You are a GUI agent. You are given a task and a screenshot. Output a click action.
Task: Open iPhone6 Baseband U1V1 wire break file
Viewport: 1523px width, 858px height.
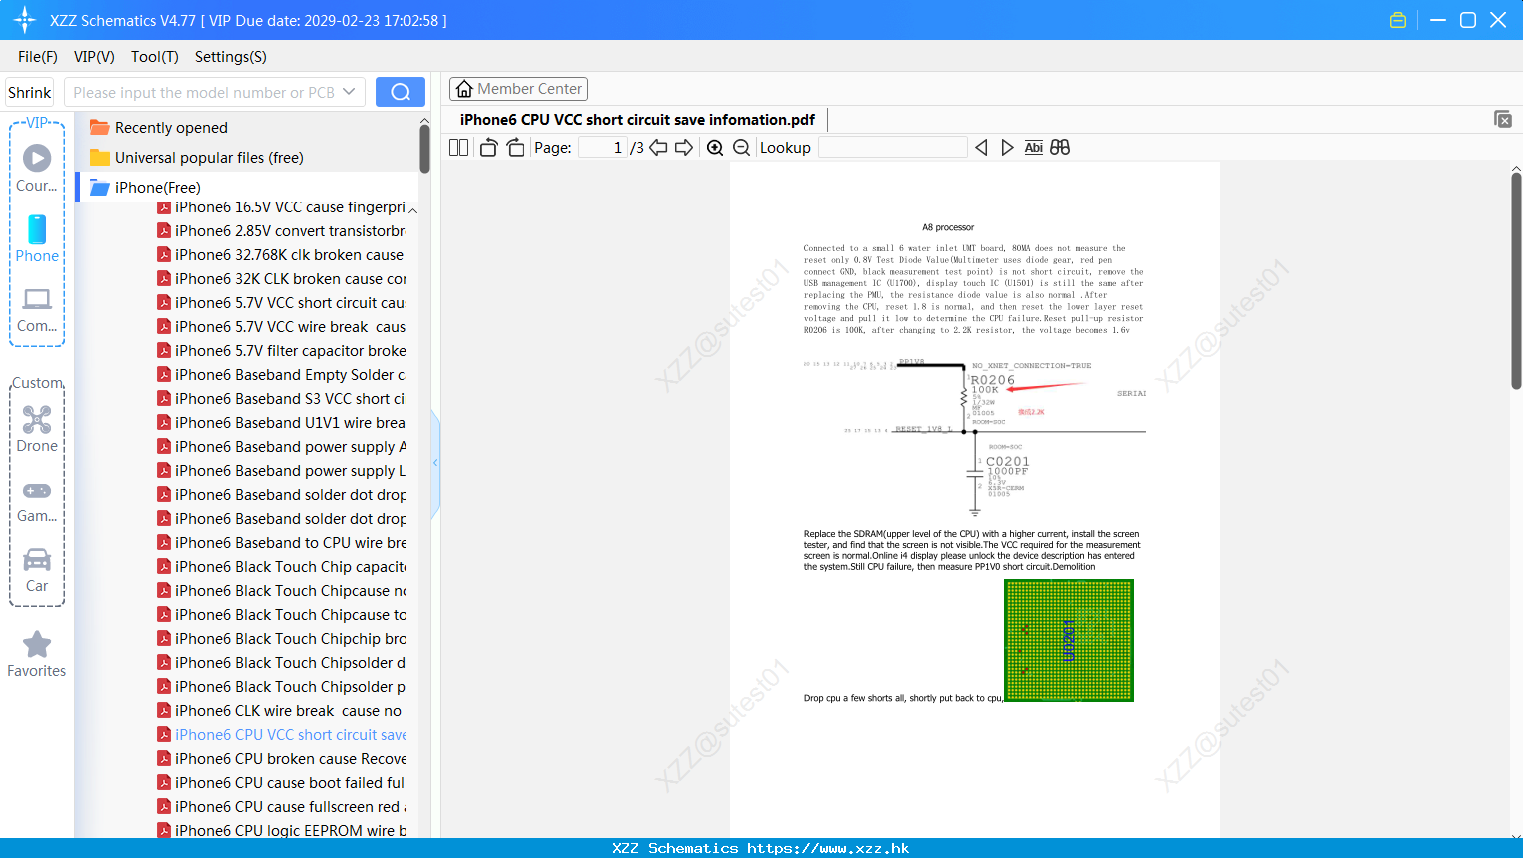[281, 423]
